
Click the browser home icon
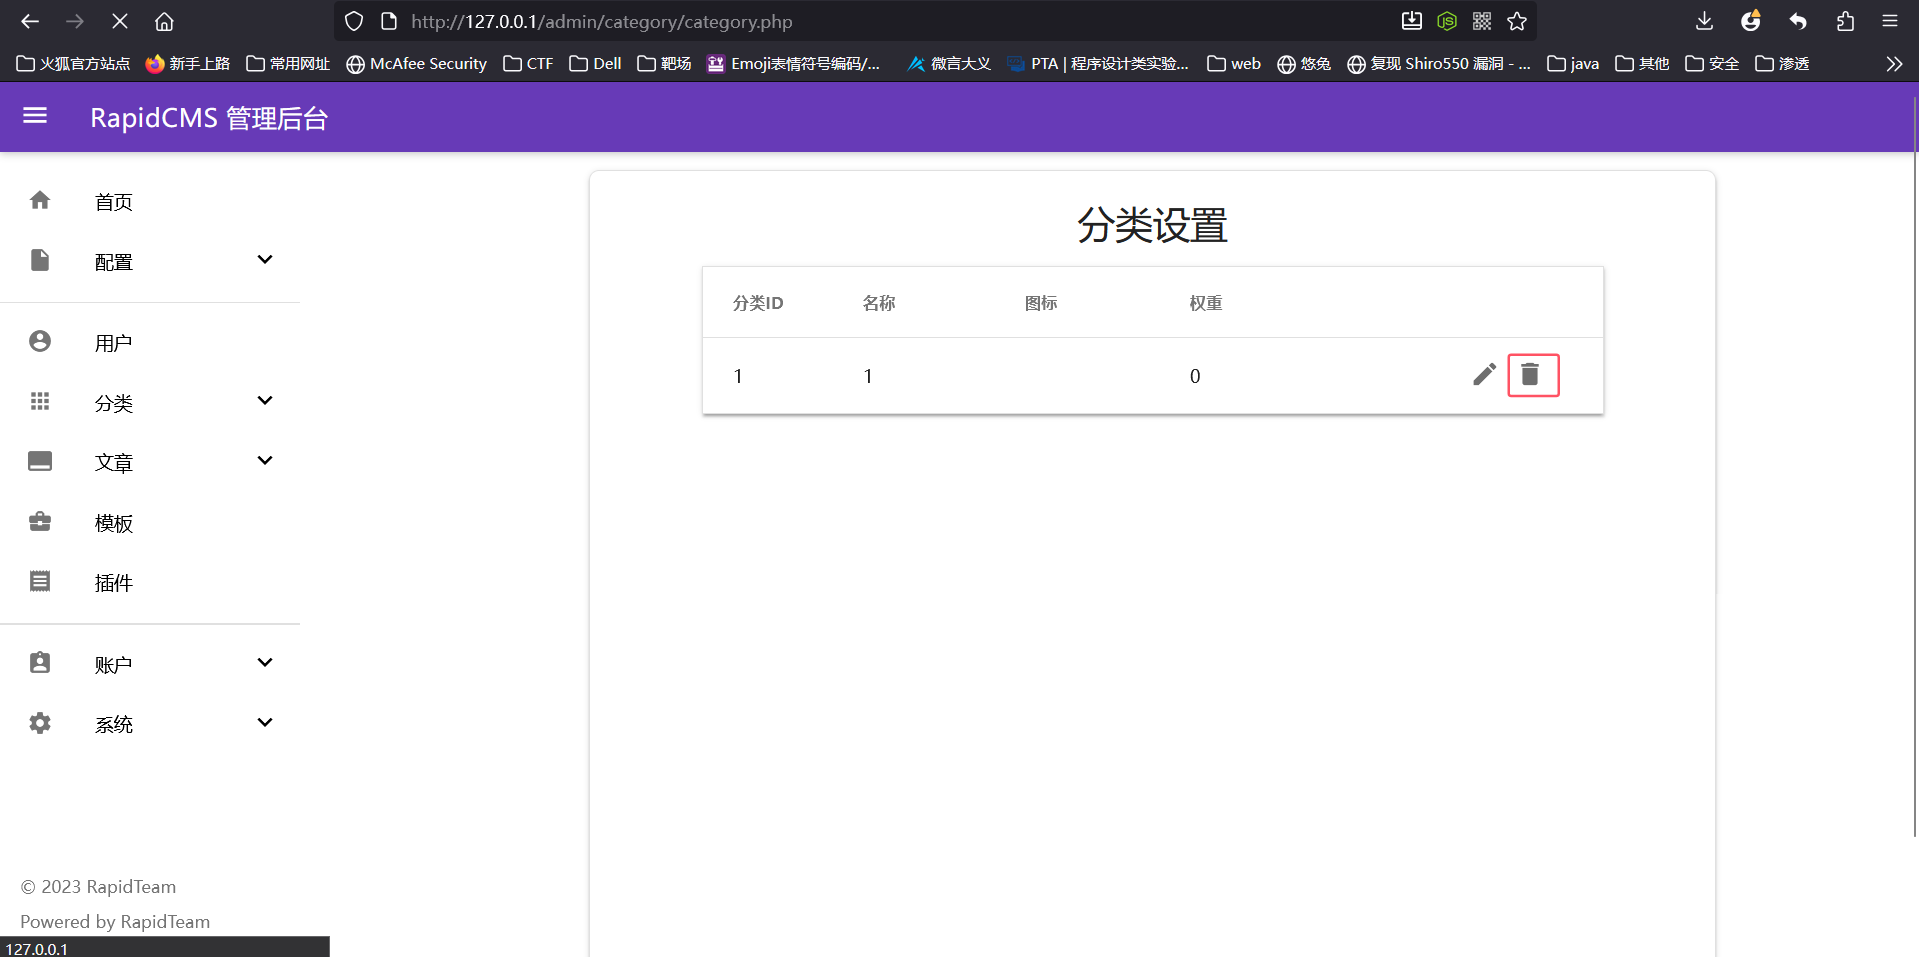click(x=164, y=21)
